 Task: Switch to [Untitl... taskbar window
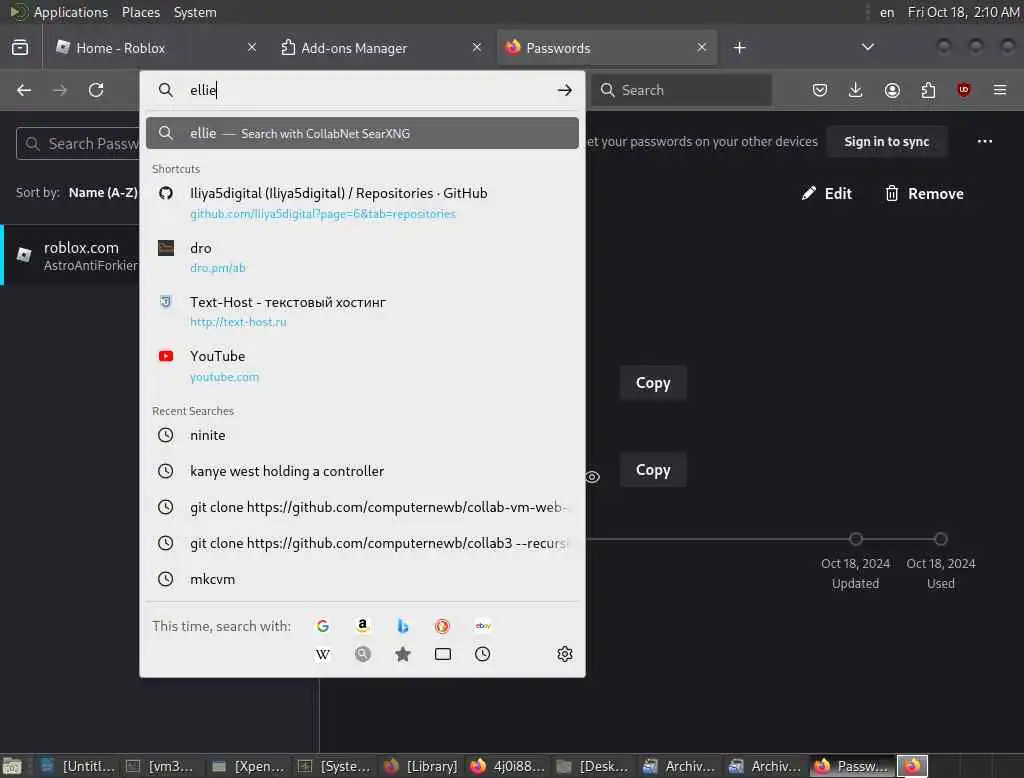[x=78, y=766]
